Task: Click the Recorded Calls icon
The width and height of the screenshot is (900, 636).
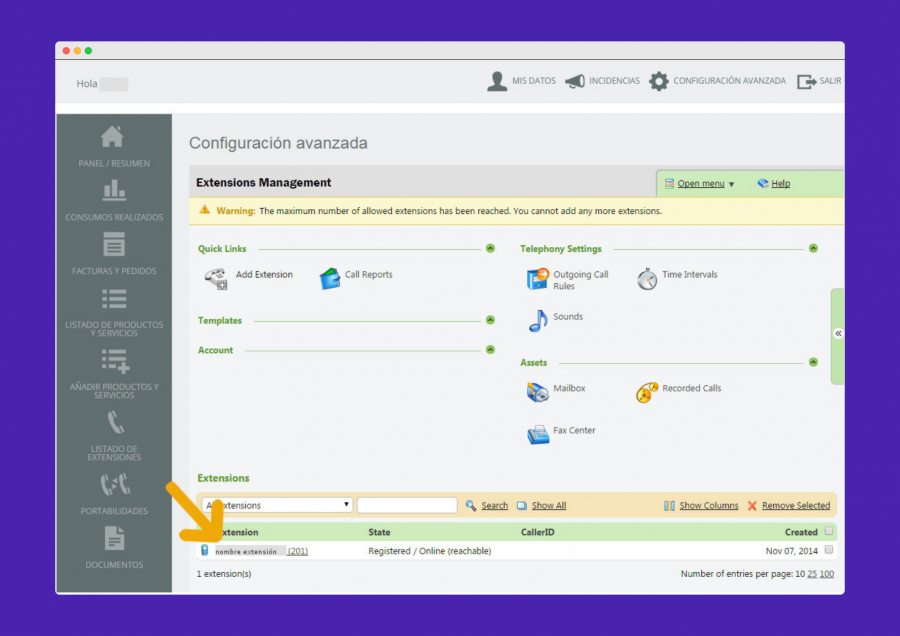Action: point(647,393)
